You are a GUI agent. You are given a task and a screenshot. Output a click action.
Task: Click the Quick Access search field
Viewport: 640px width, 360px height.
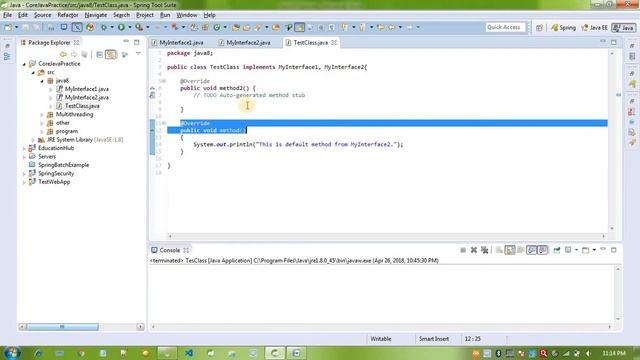[x=506, y=27]
